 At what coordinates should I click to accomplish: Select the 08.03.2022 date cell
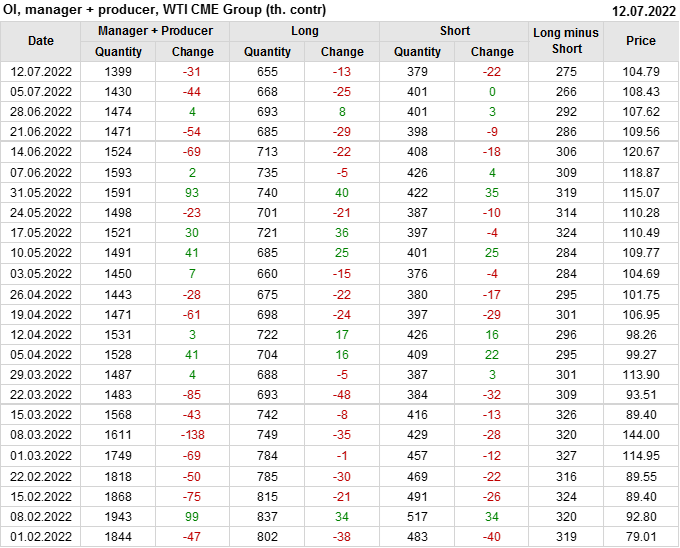[41, 435]
